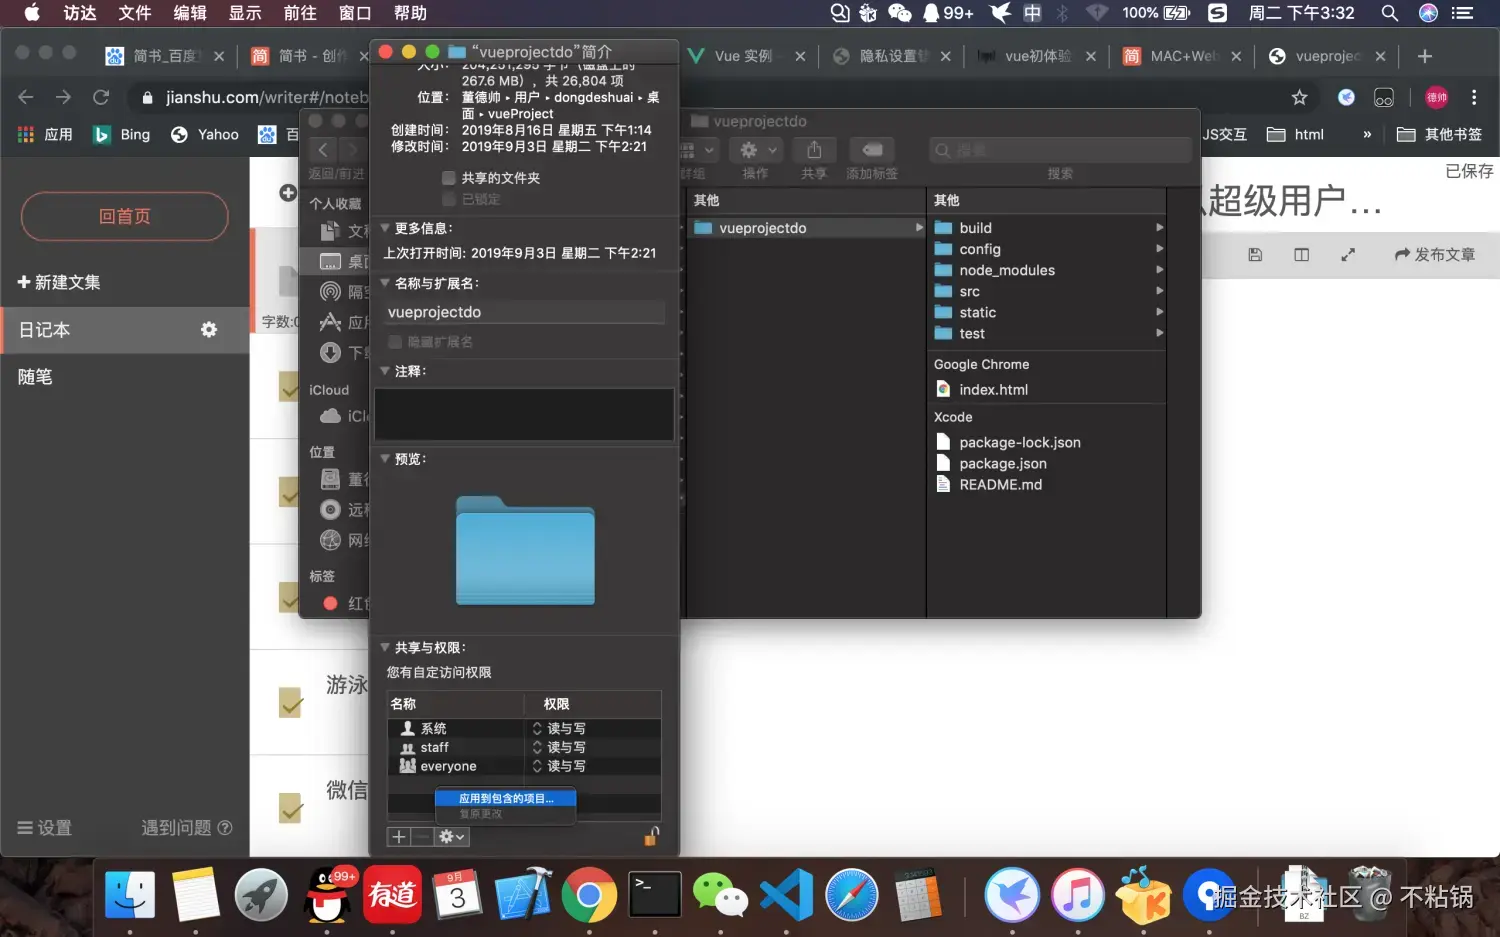Image resolution: width=1500 pixels, height=937 pixels.
Task: Add a permission entry with plus button
Action: [399, 837]
